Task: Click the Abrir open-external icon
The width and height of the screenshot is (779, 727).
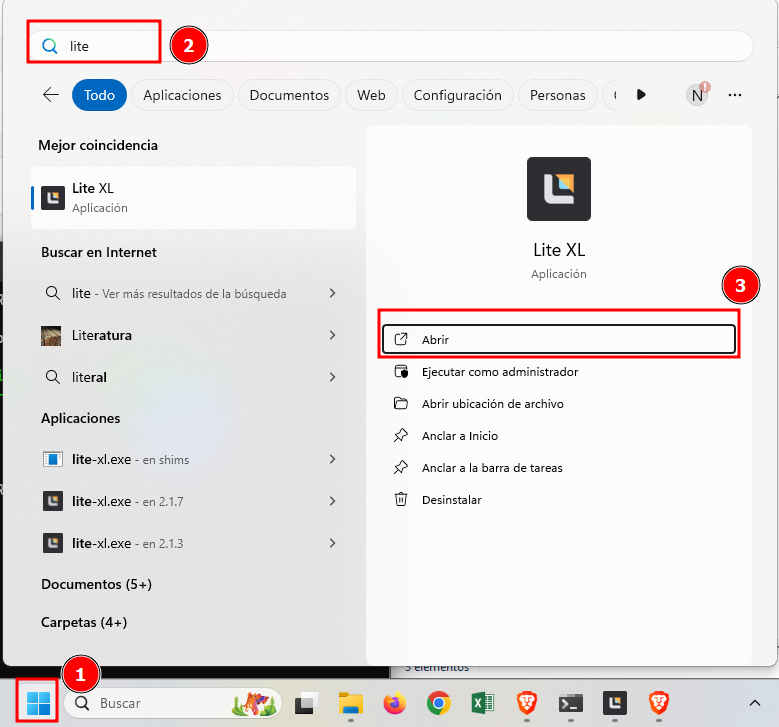Action: 401,339
